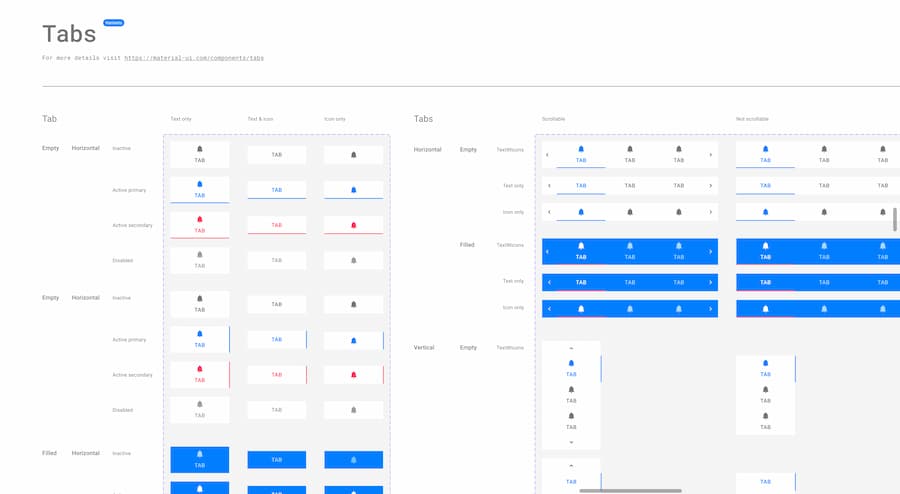
Task: Click the right scroll arrow in the empty Text only scrollable tabs
Action: [711, 186]
